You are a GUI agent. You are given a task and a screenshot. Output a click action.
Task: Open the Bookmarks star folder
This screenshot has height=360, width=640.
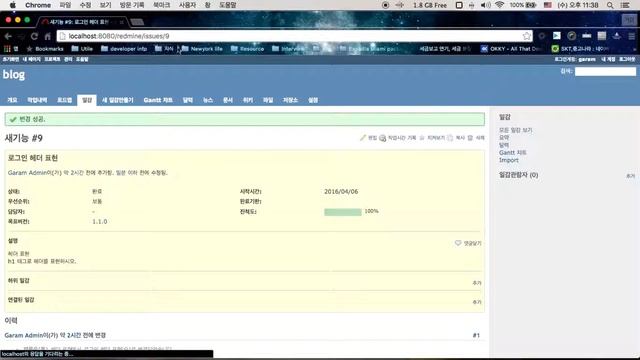click(45, 49)
